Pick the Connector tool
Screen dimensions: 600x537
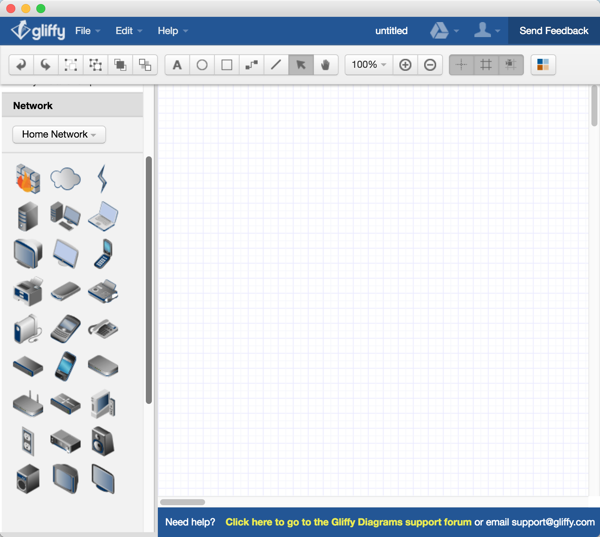[x=251, y=65]
